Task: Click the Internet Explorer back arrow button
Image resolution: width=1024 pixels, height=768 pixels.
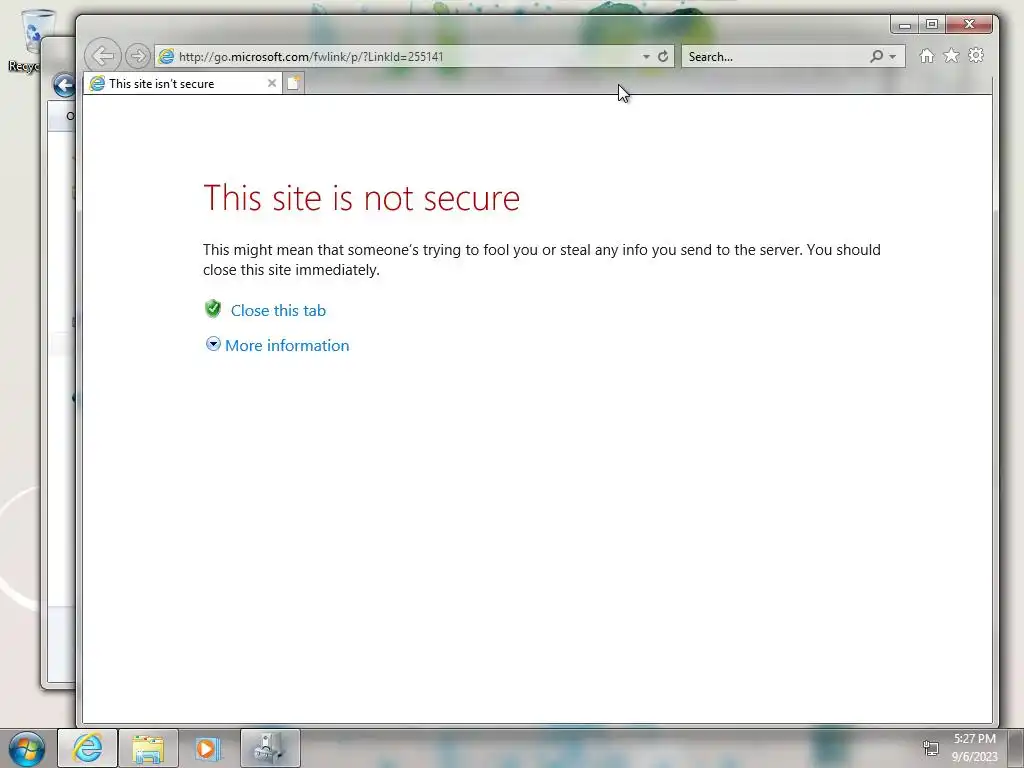Action: click(103, 56)
